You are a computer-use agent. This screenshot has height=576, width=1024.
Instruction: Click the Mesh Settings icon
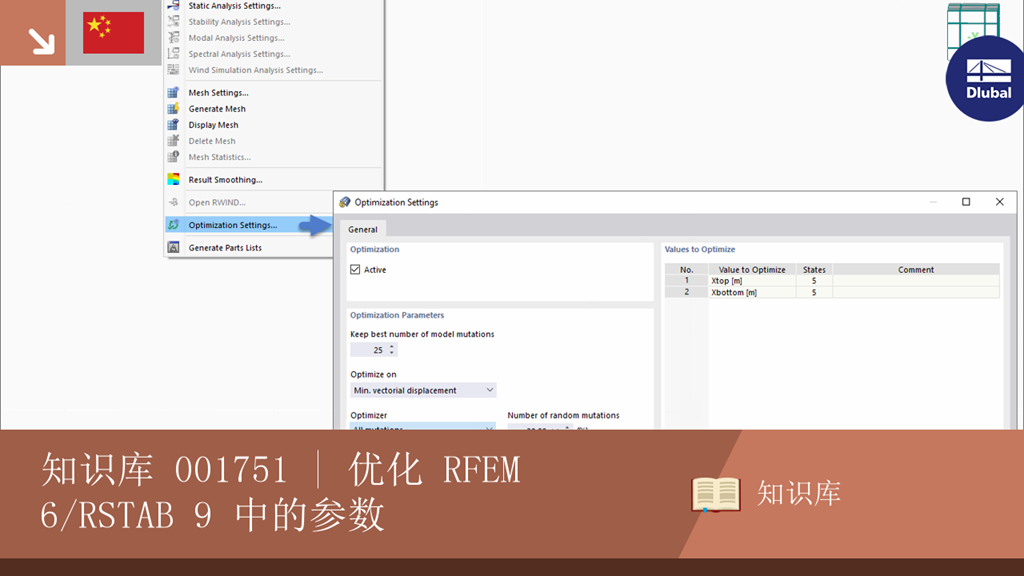tap(173, 93)
